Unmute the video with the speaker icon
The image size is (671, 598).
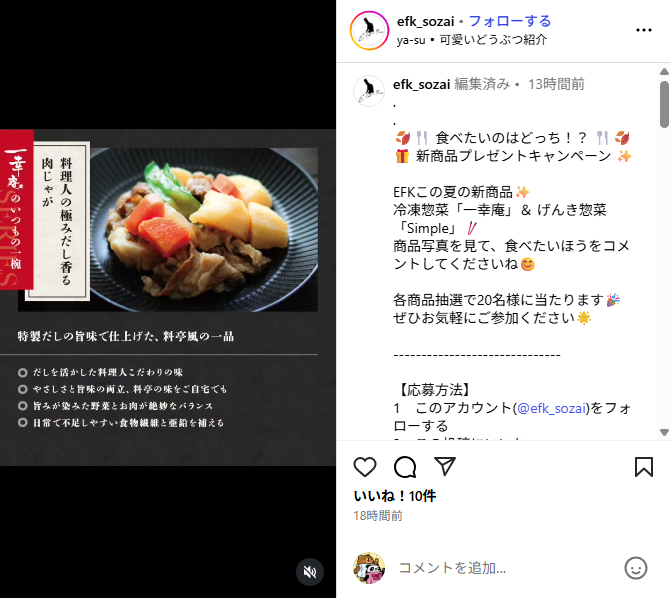tap(310, 572)
